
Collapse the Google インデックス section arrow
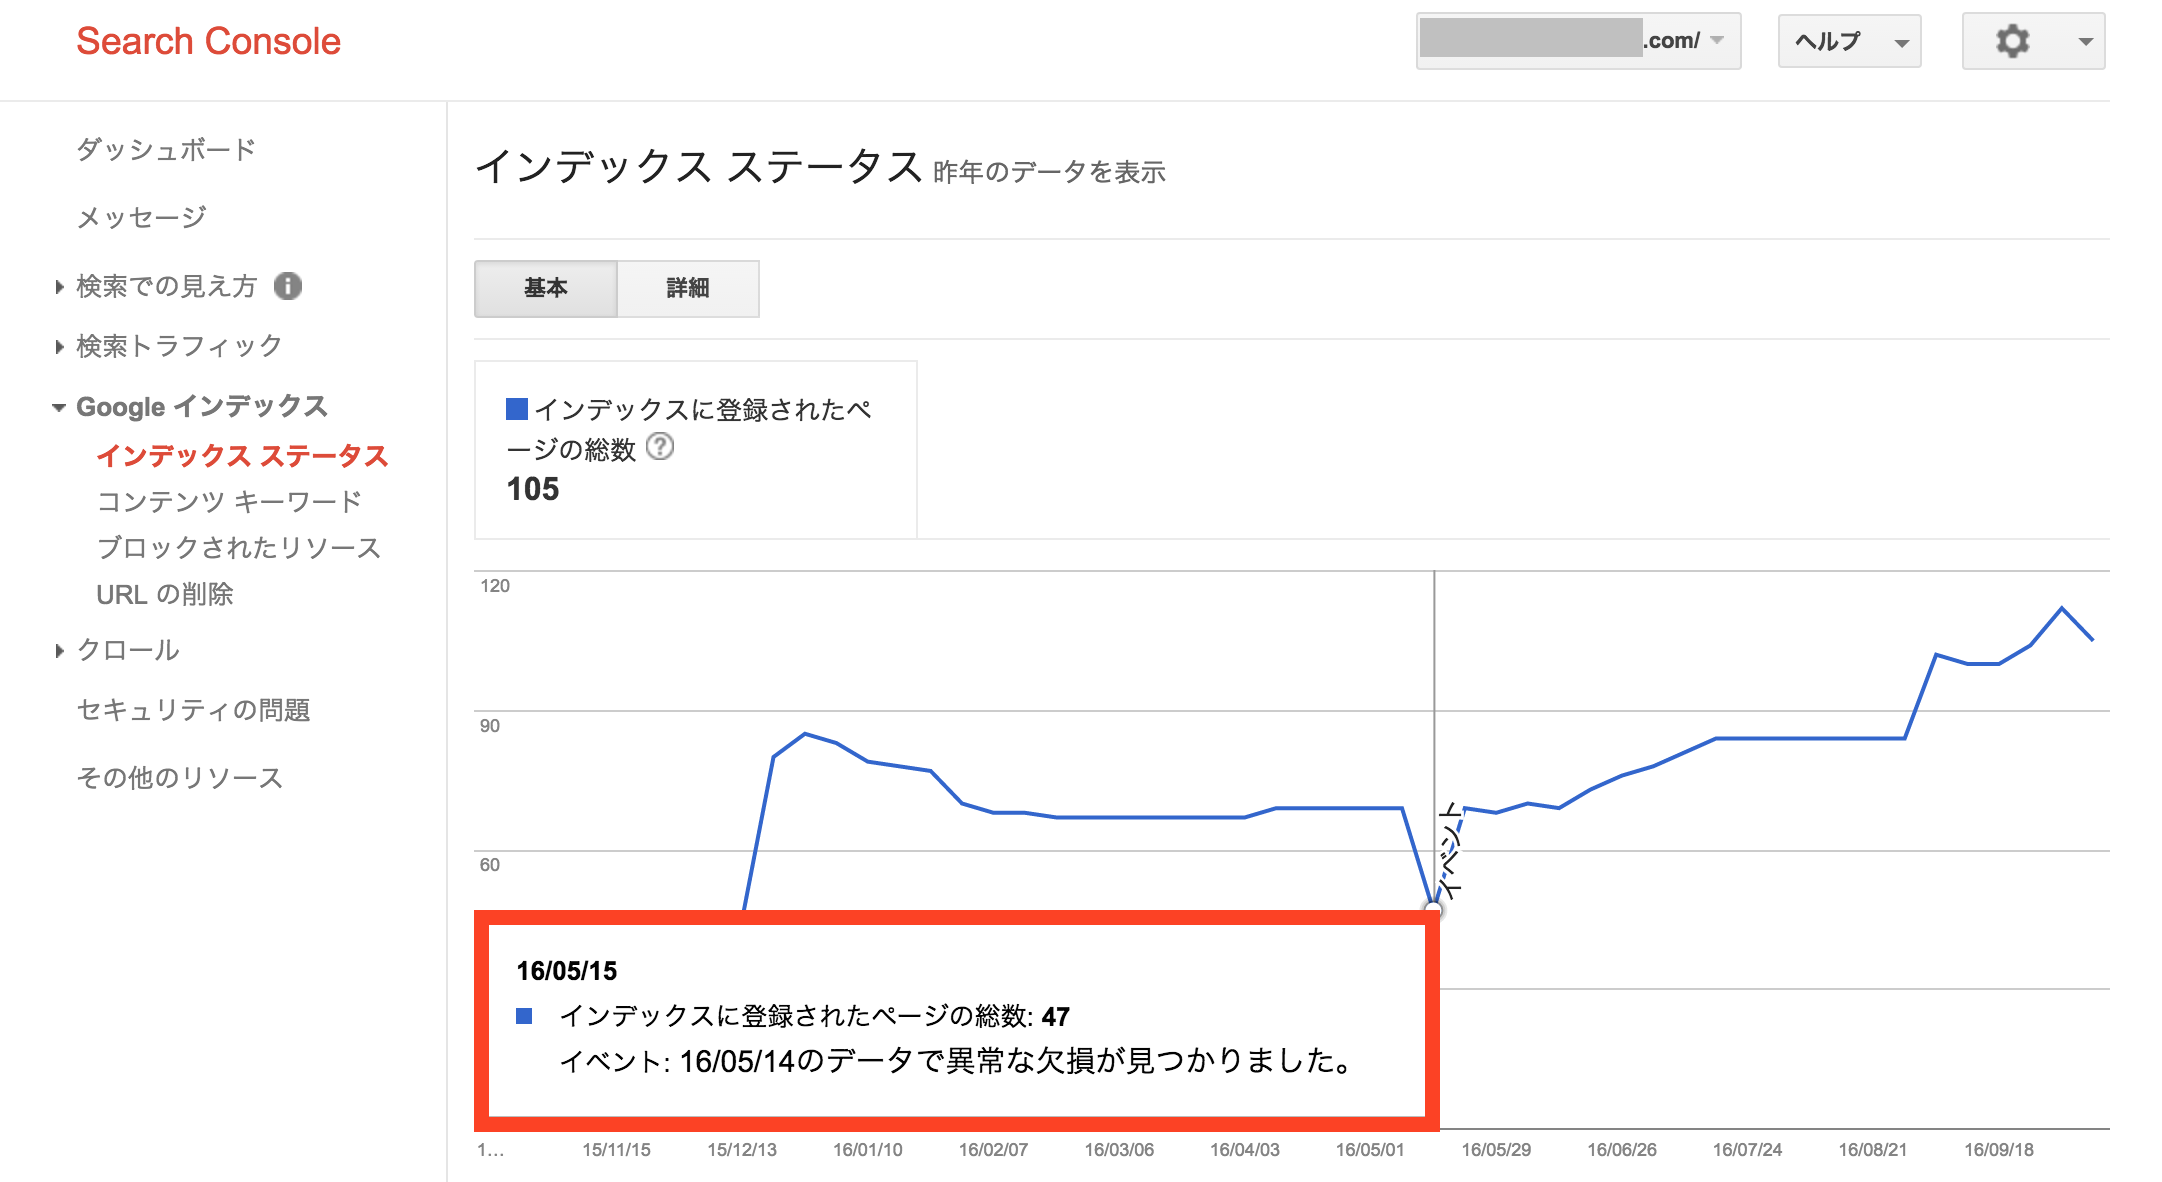(59, 407)
